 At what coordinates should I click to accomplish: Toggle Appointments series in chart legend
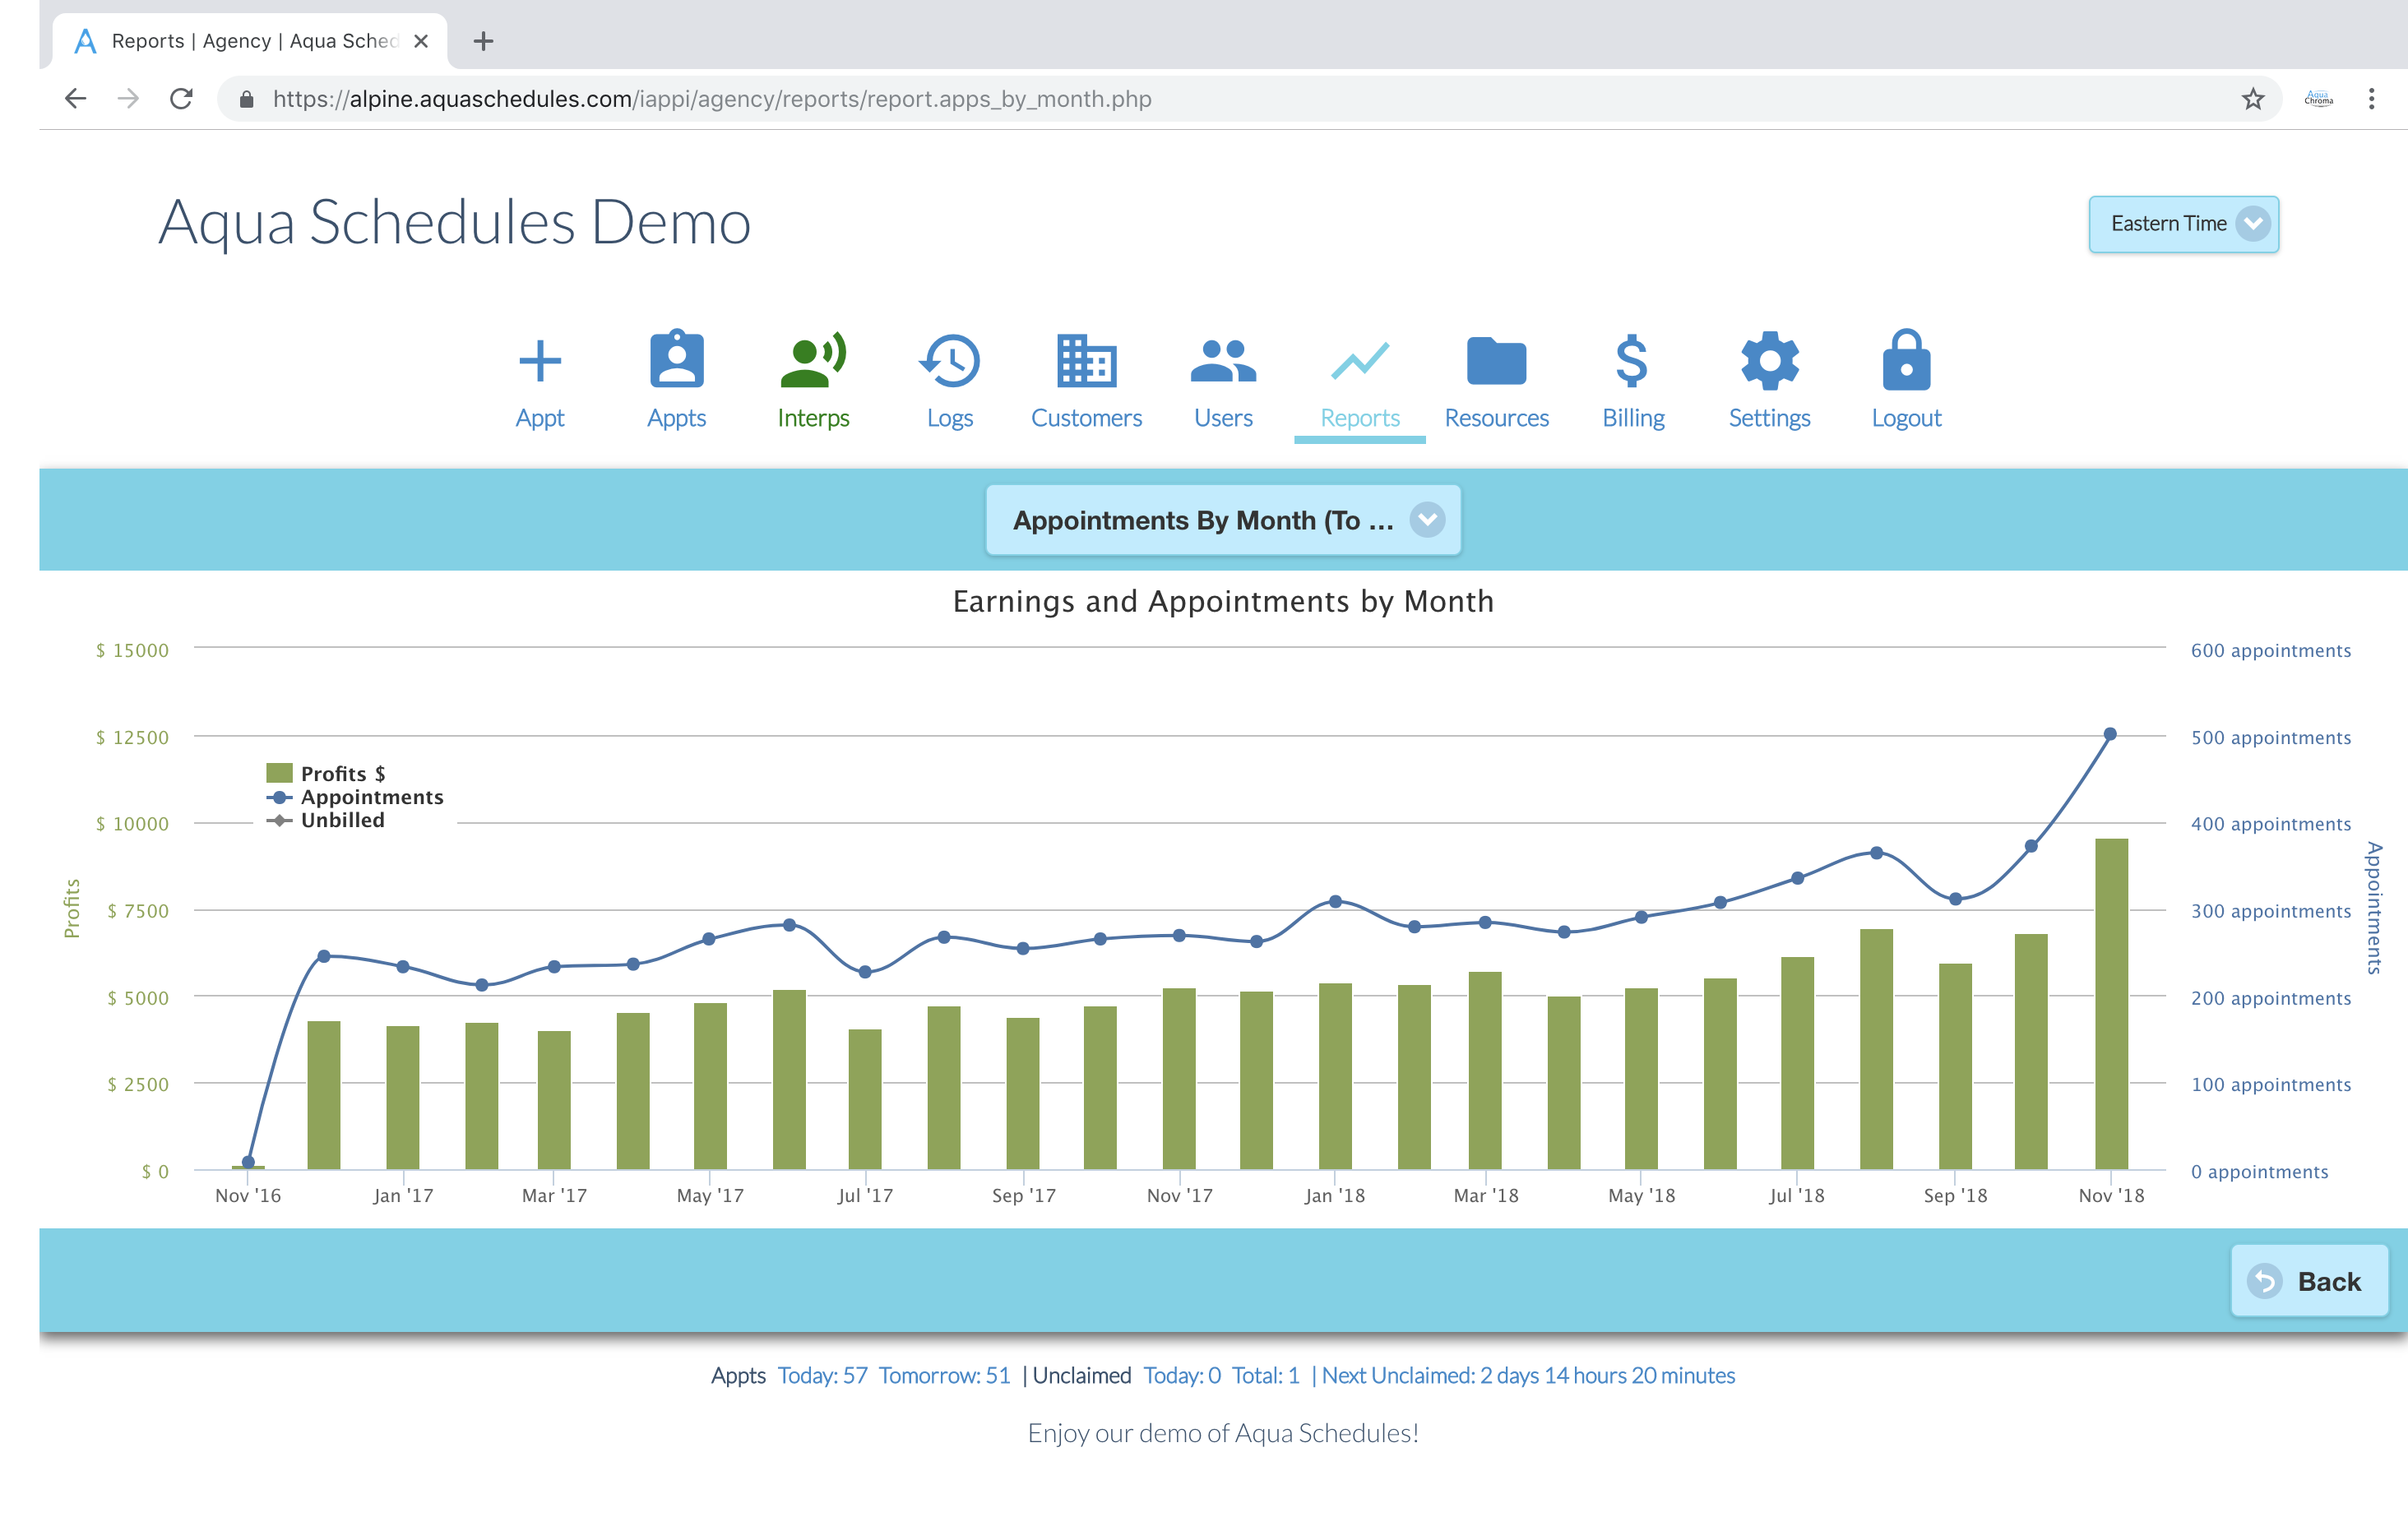(355, 797)
